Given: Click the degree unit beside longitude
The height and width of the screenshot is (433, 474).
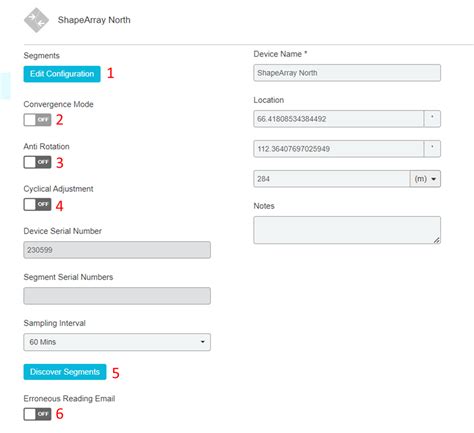Looking at the screenshot, I should 432,149.
